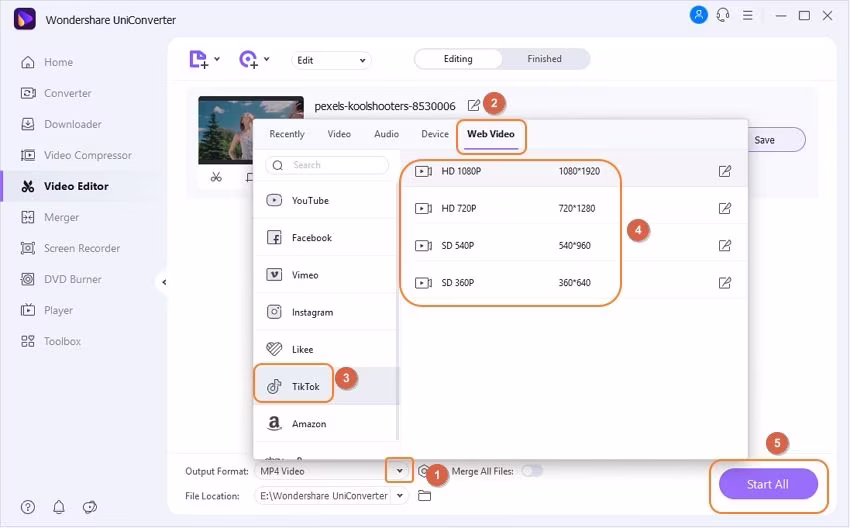This screenshot has width=850, height=528.
Task: Open the Toolbox
Action: [50, 341]
